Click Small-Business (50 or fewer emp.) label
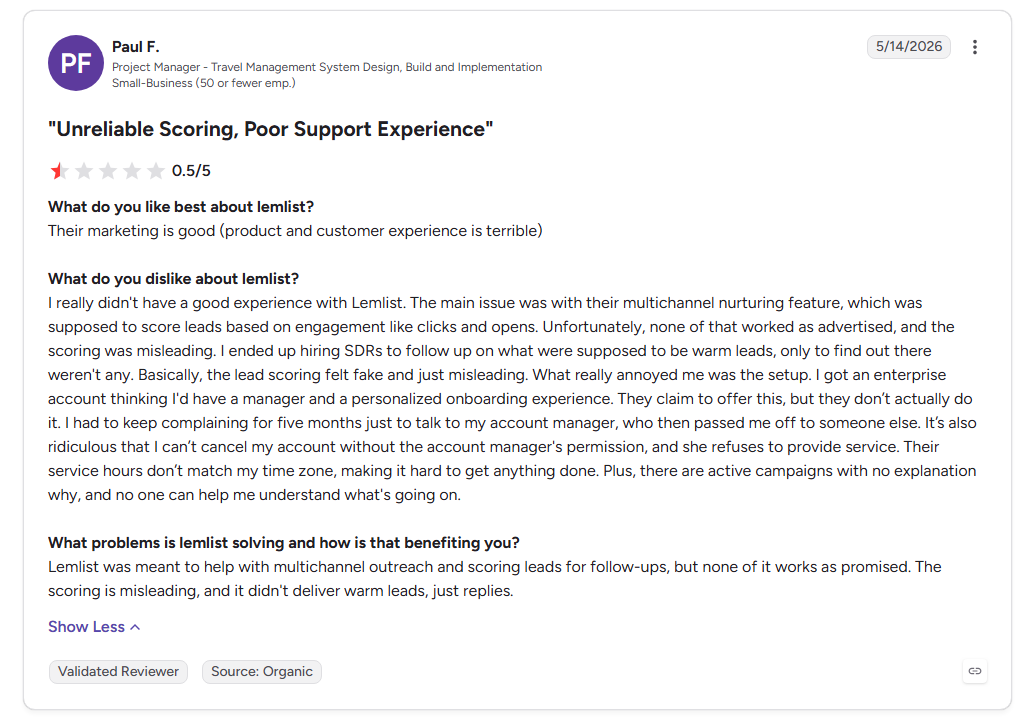Image resolution: width=1032 pixels, height=720 pixels. pyautogui.click(x=203, y=83)
